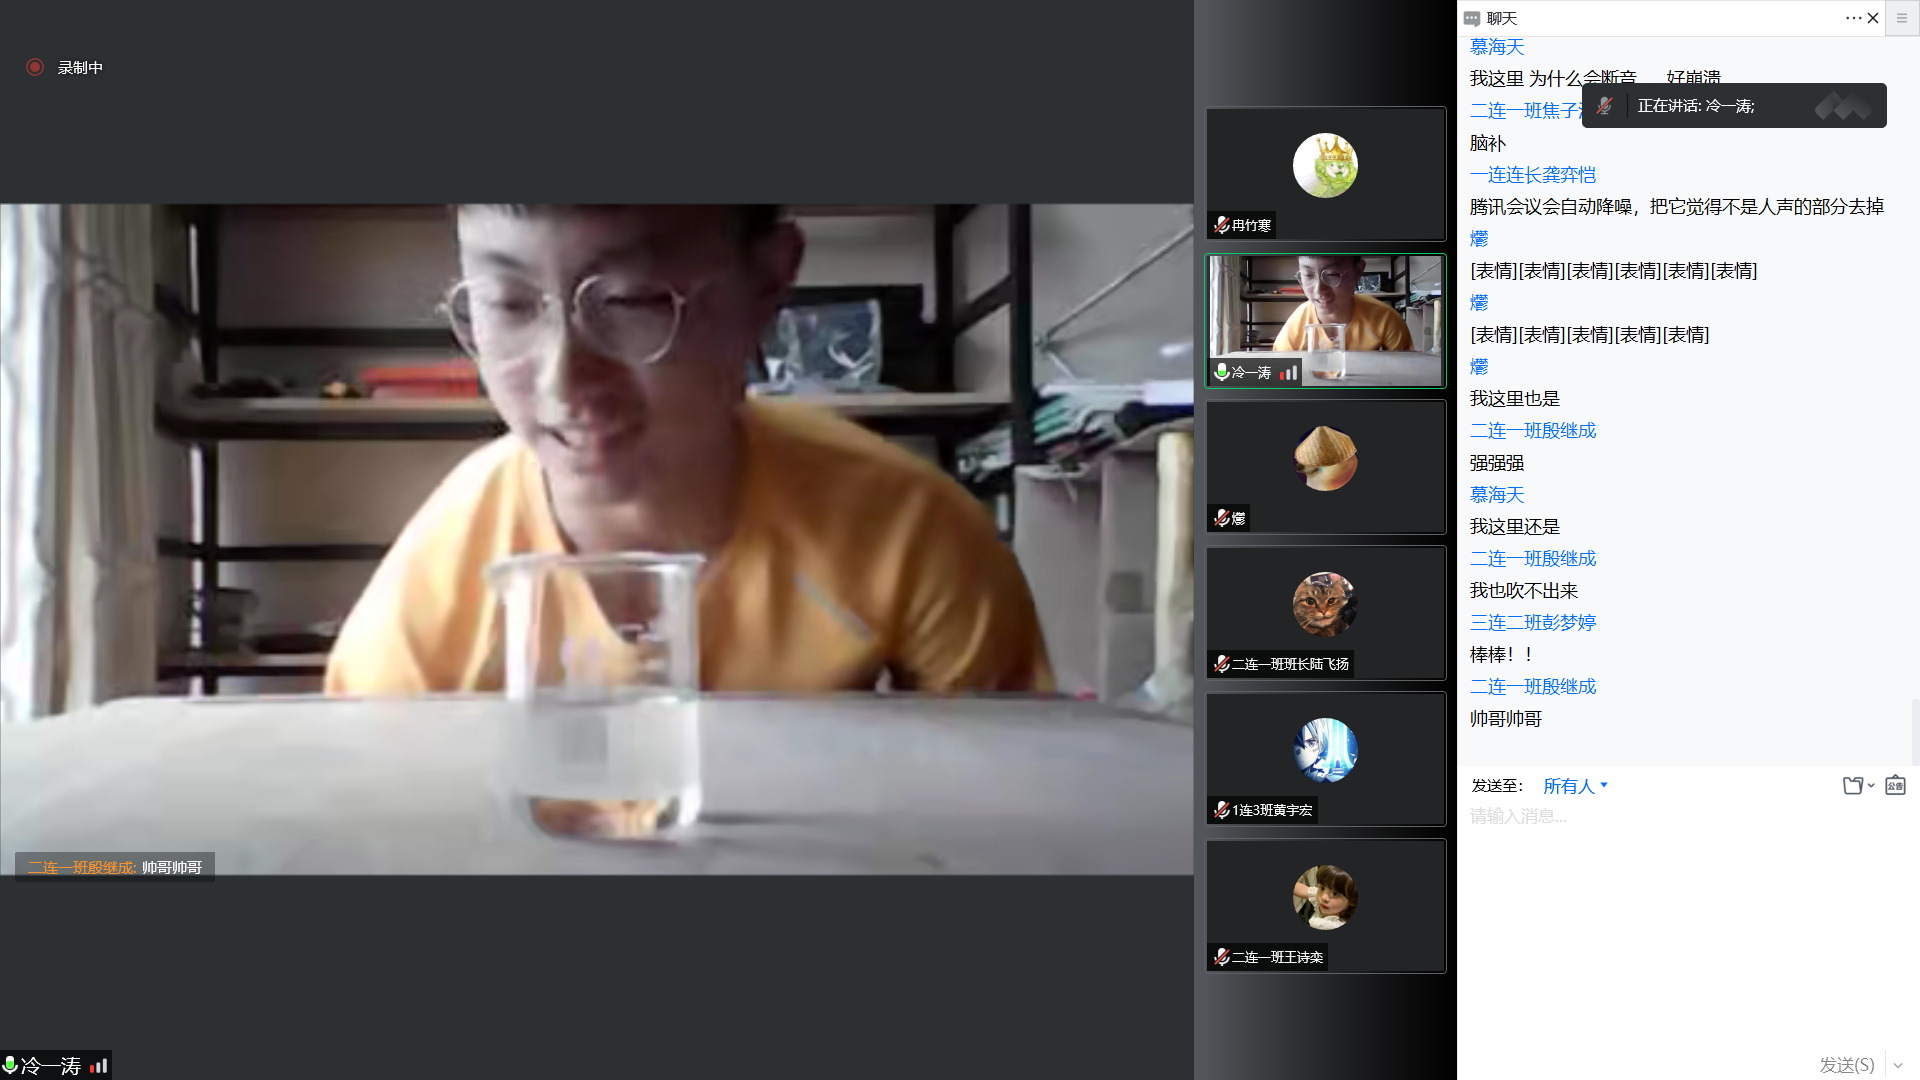The image size is (1920, 1080).
Task: Click the hamburger menu icon beside chat header
Action: (x=1902, y=18)
